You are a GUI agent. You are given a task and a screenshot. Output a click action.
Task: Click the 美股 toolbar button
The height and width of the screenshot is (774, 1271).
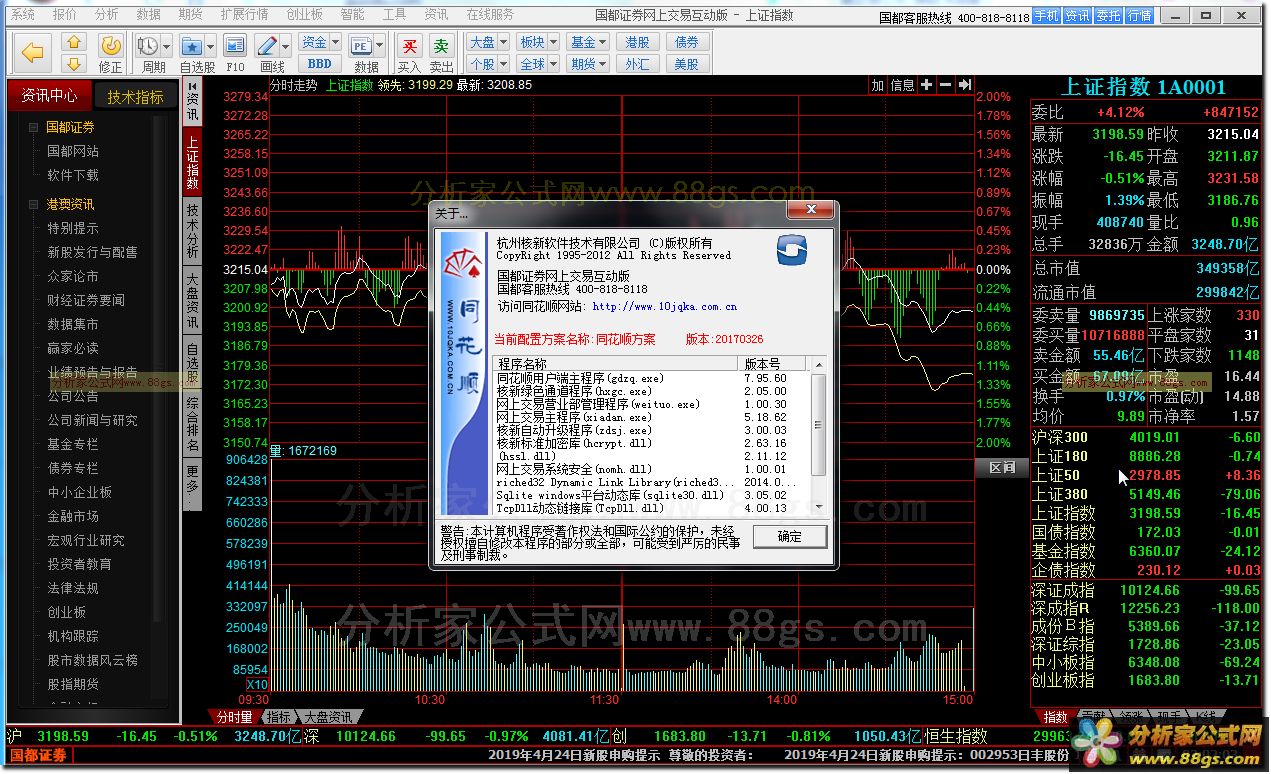coord(687,63)
